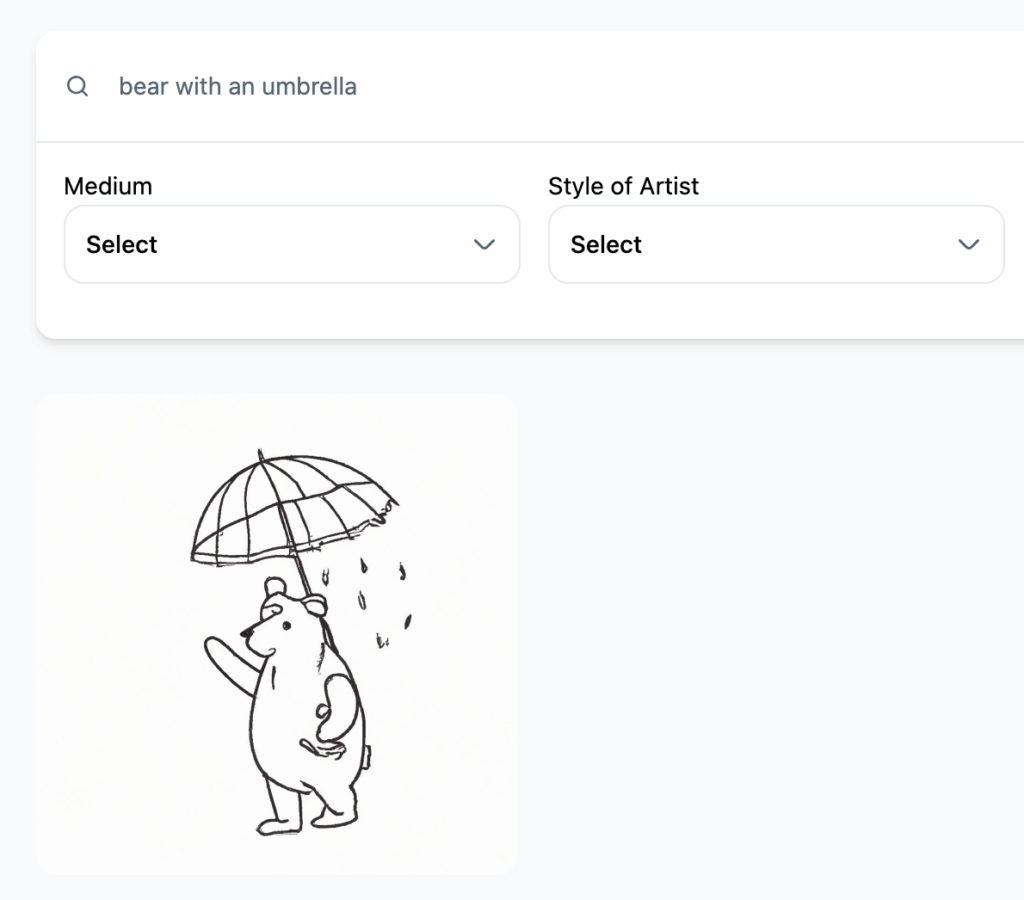Viewport: 1024px width, 900px height.
Task: Click the bear's raised paw
Action: coord(214,648)
